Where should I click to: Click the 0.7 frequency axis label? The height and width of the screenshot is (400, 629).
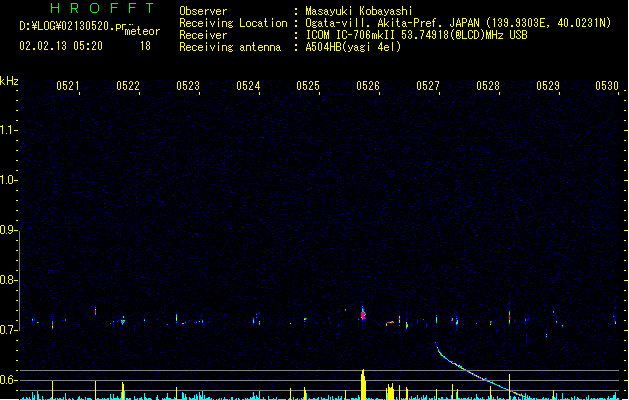pyautogui.click(x=7, y=330)
